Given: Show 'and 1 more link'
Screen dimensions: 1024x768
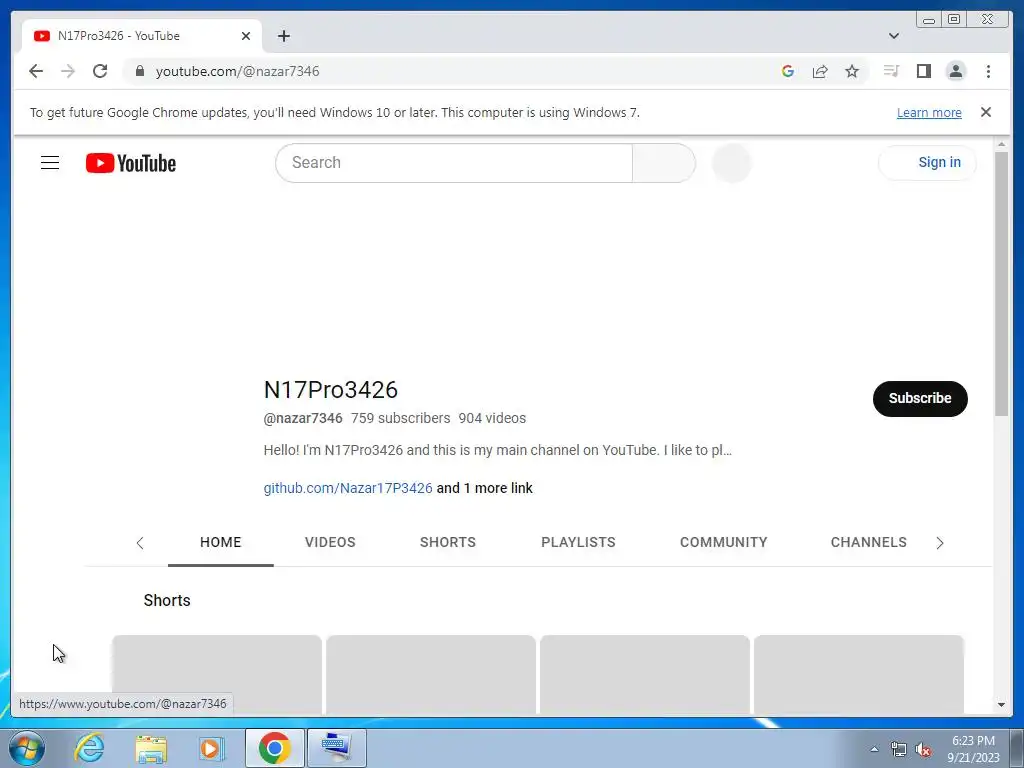Looking at the screenshot, I should coord(485,488).
